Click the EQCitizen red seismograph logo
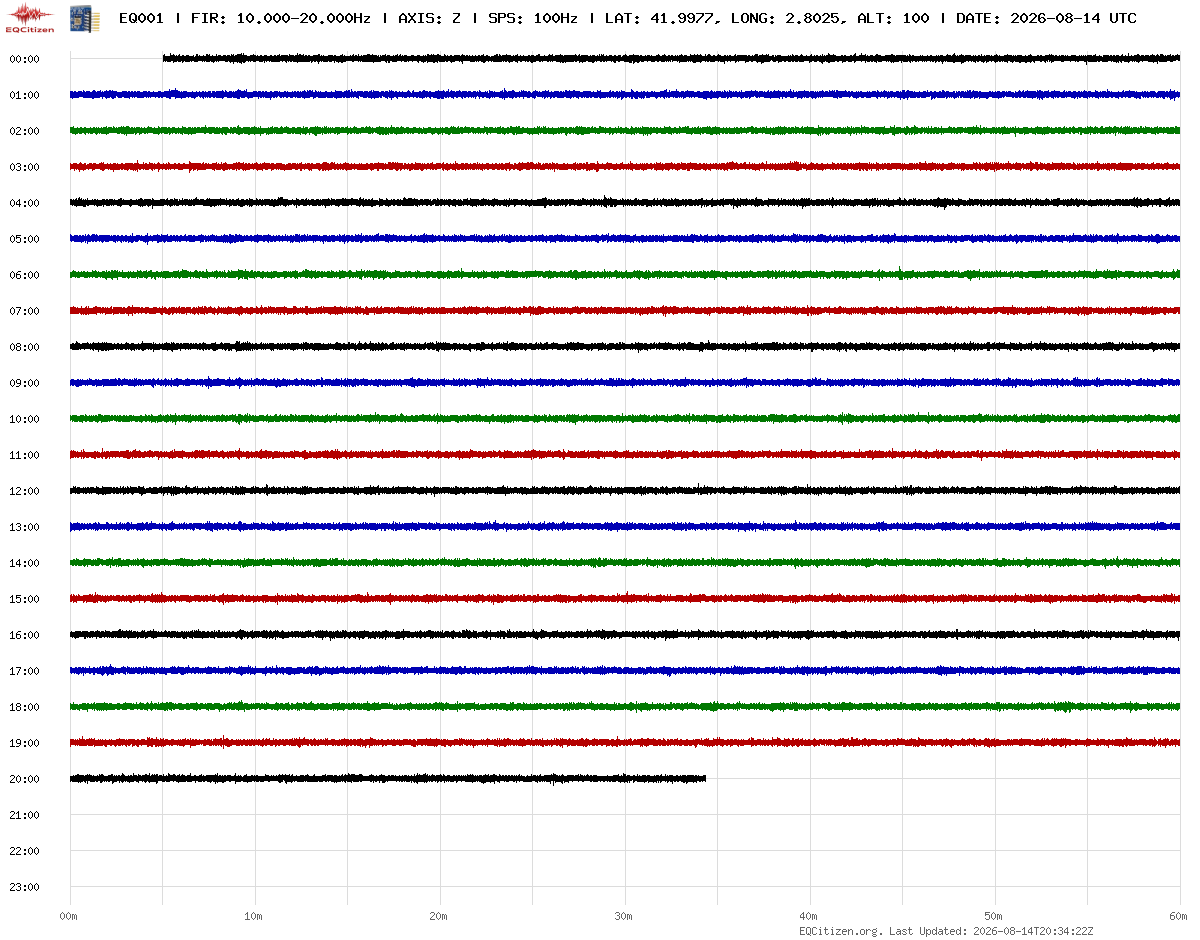The height and width of the screenshot is (940, 1200). 29,17
